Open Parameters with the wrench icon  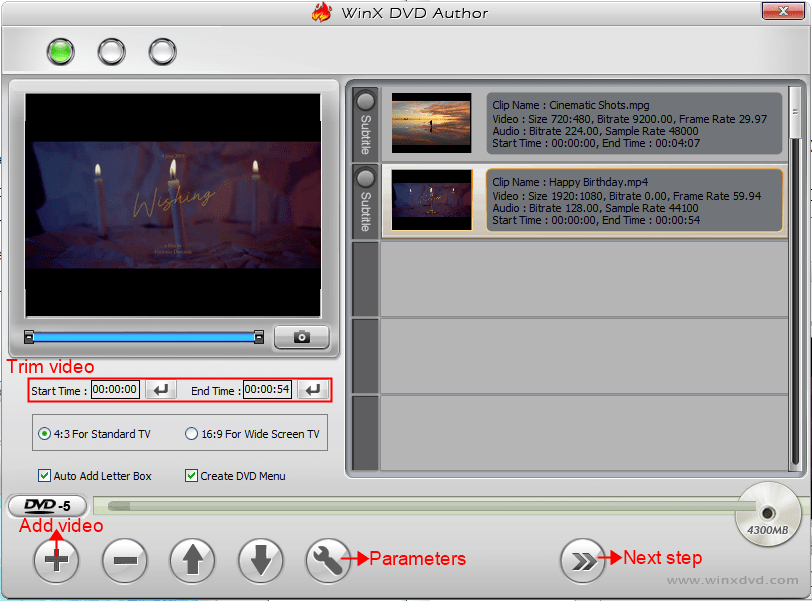coord(328,561)
